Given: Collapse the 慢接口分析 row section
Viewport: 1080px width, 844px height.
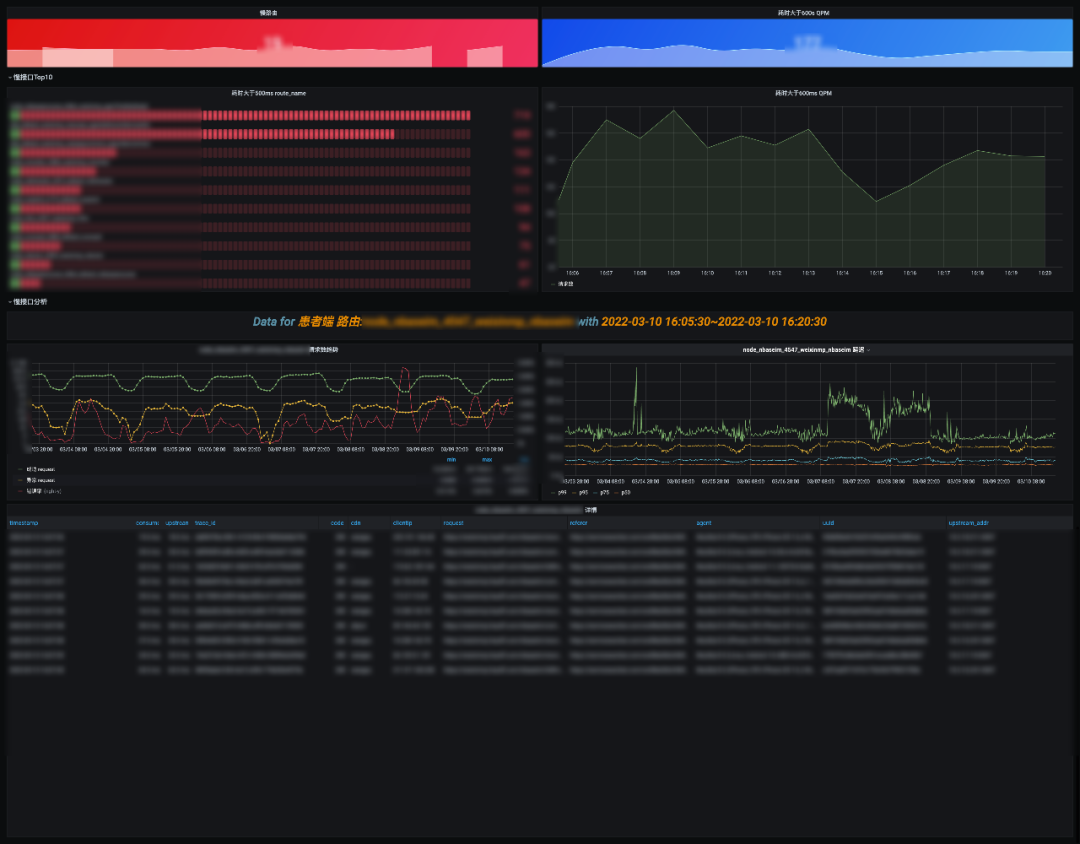Looking at the screenshot, I should [30, 301].
